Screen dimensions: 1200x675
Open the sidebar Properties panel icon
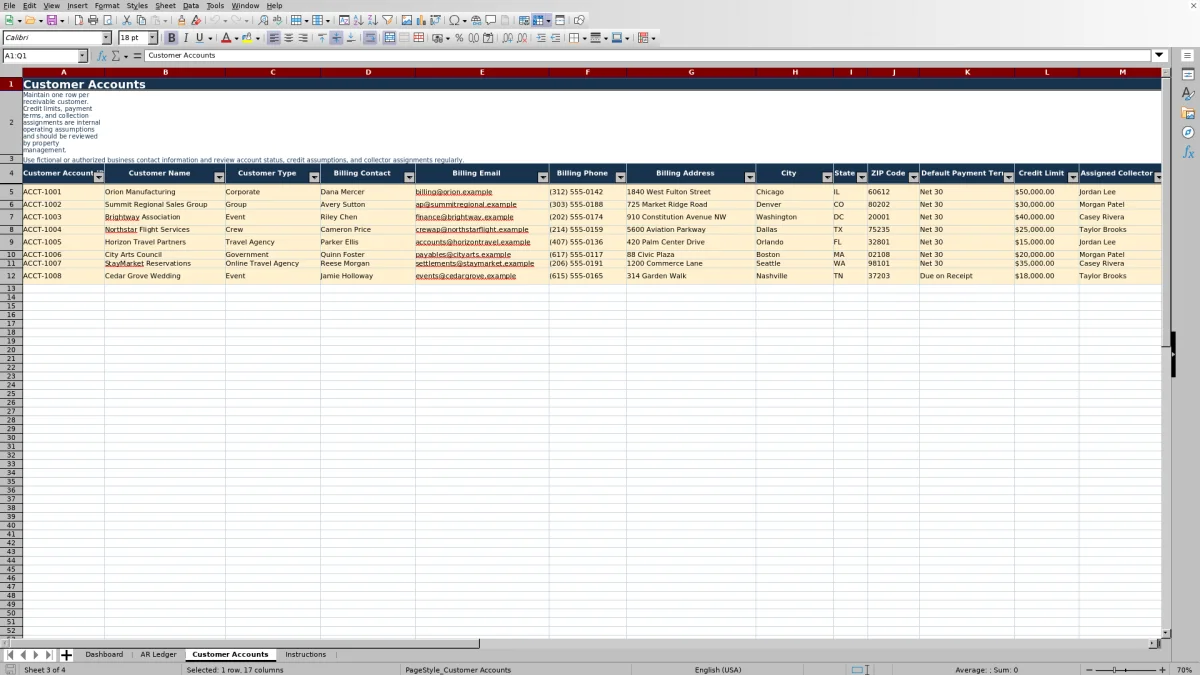1188,75
